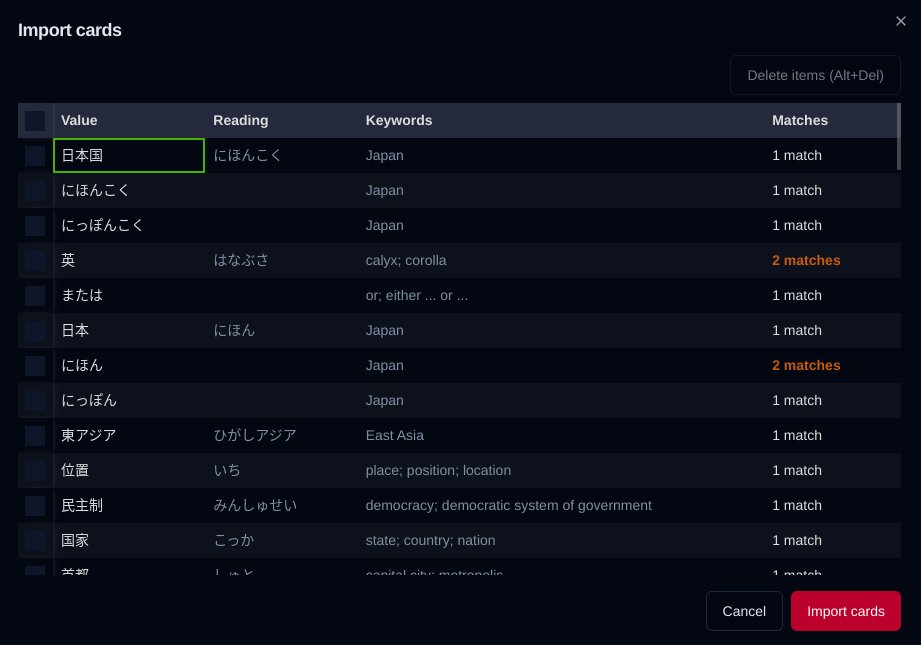Click the 英 value cell
921x645 pixels.
click(x=129, y=260)
